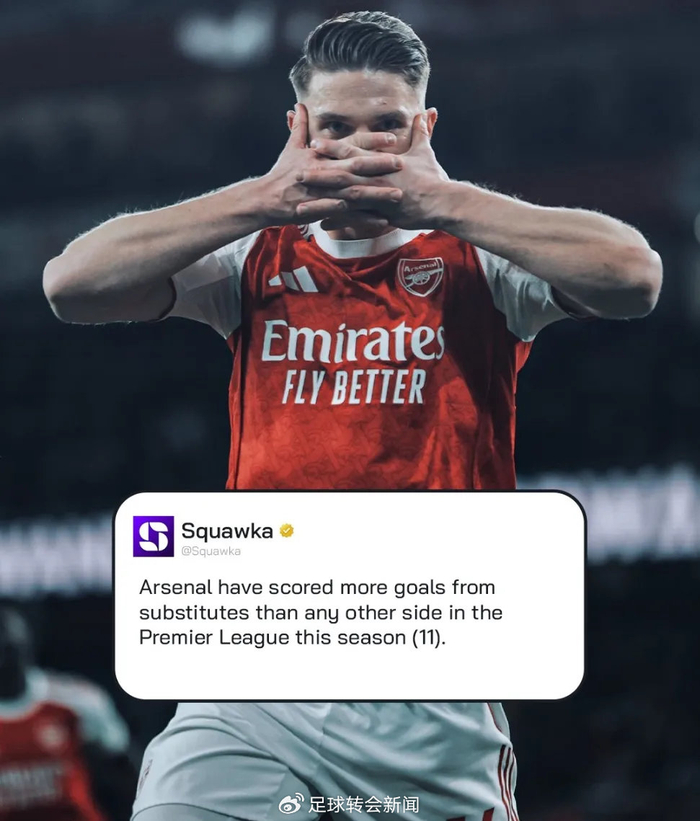Click the word 'substitutes' in the tweet
This screenshot has height=821, width=700.
pos(194,613)
